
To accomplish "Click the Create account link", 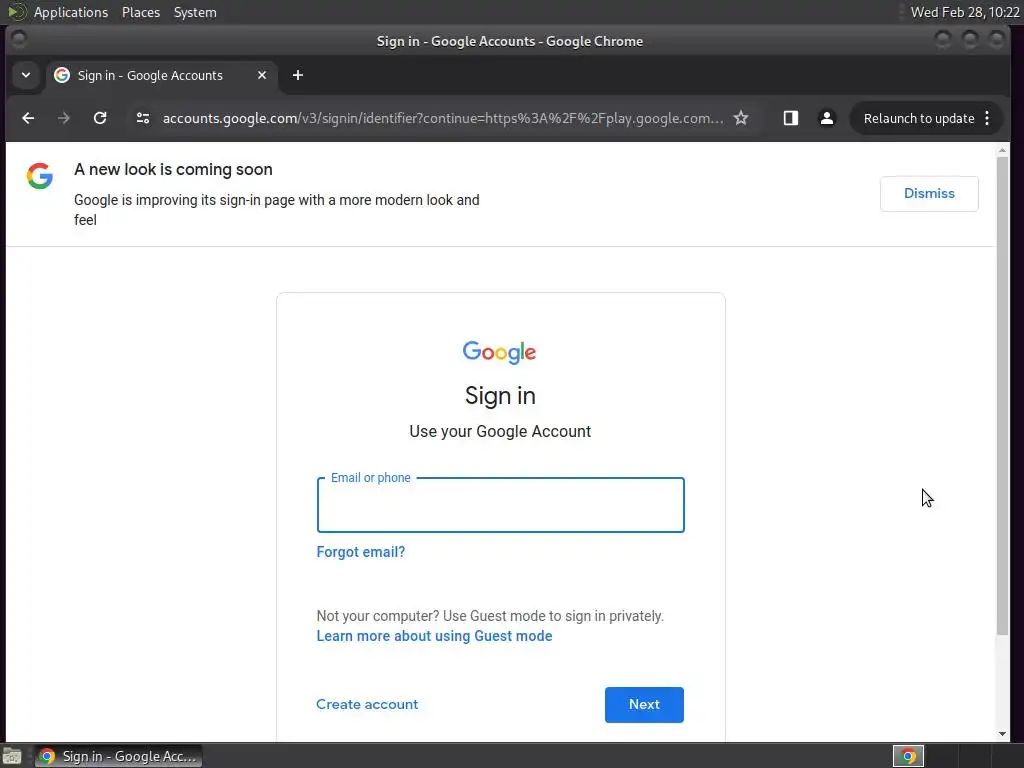I will (x=367, y=704).
